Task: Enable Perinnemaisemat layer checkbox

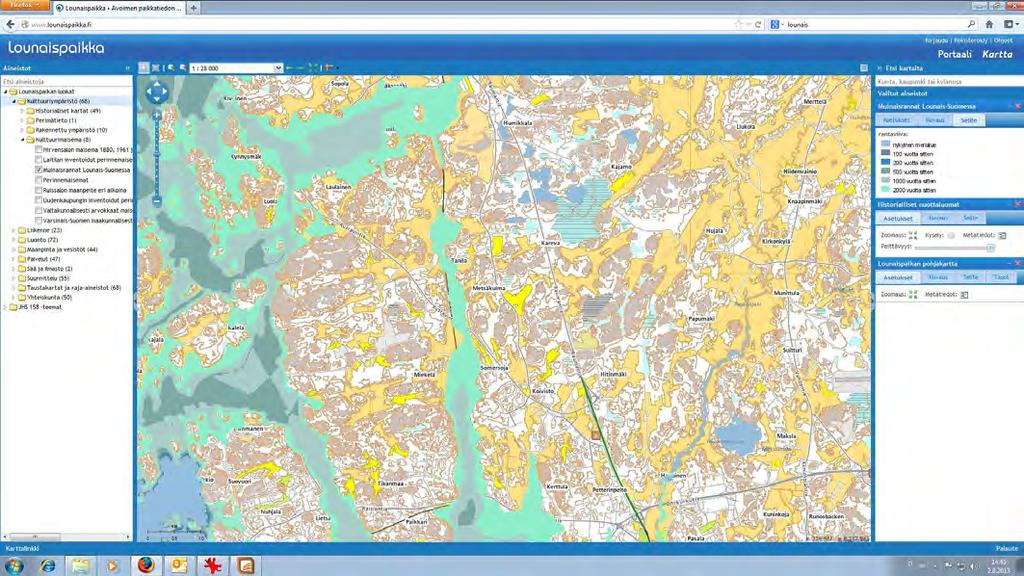Action: pyautogui.click(x=39, y=180)
